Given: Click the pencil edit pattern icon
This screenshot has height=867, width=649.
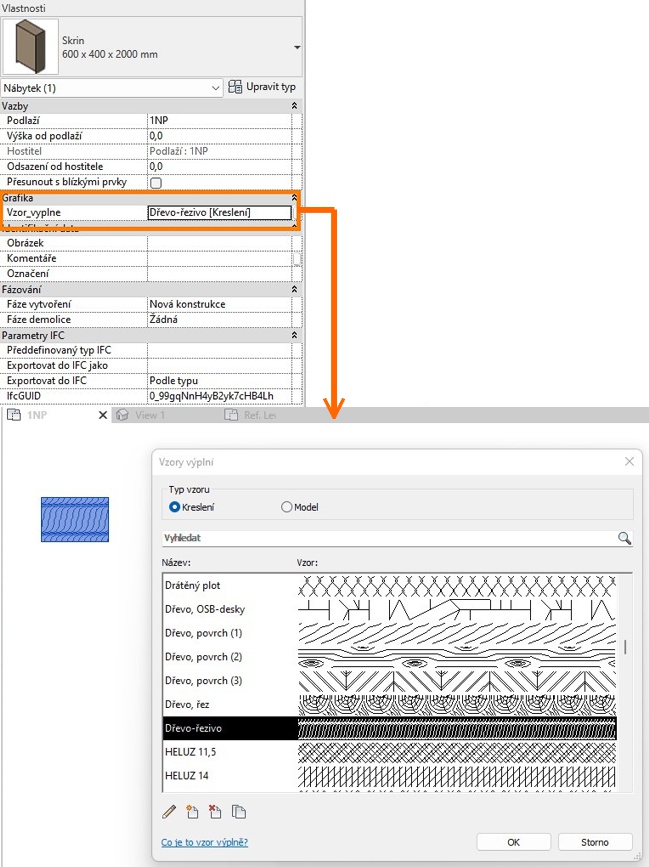Looking at the screenshot, I should pyautogui.click(x=169, y=811).
